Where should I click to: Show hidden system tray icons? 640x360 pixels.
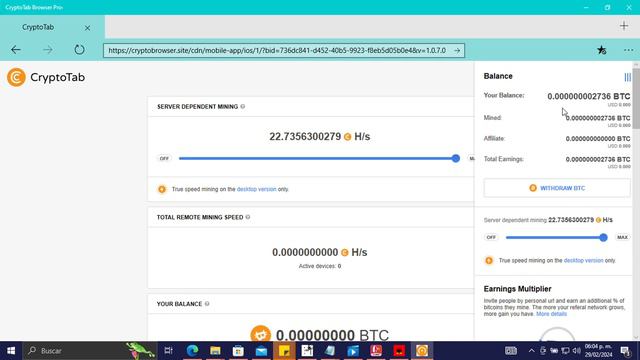pos(531,351)
